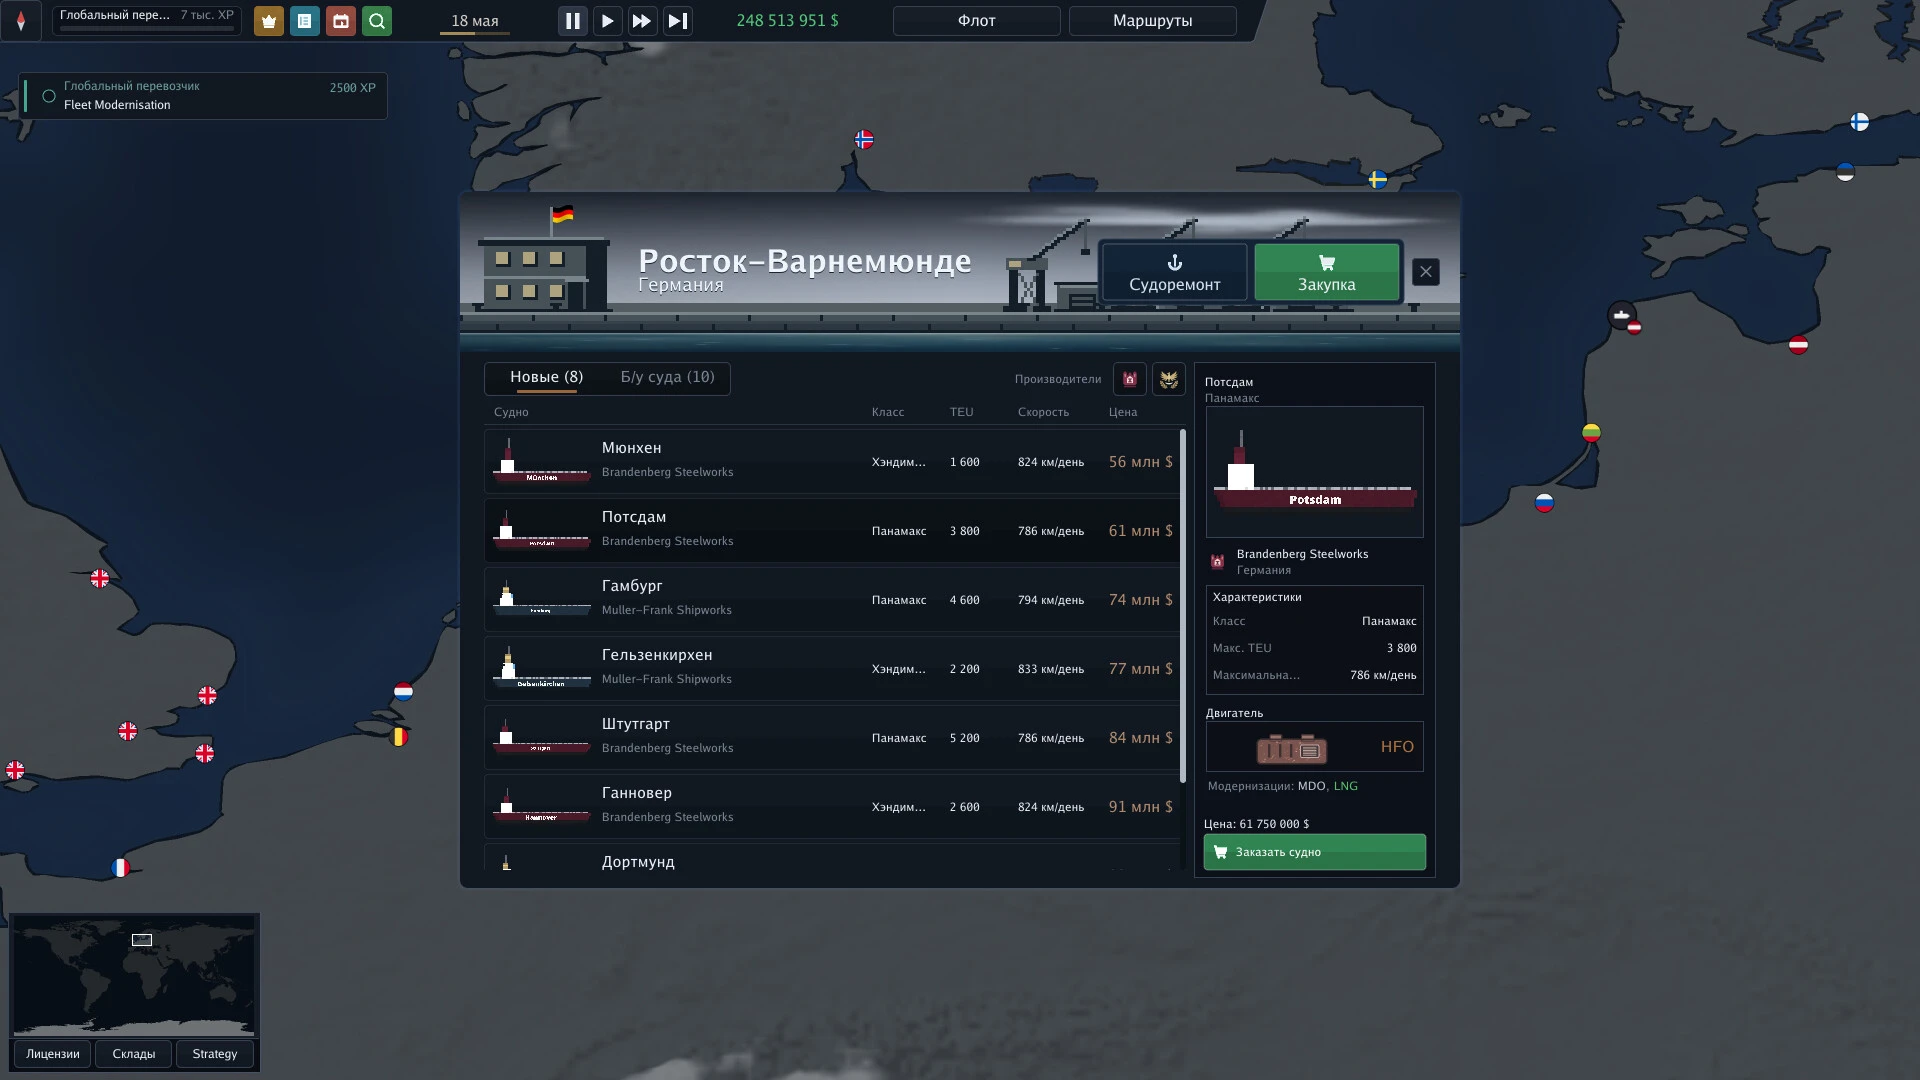Open the blue document report icon

click(x=305, y=21)
